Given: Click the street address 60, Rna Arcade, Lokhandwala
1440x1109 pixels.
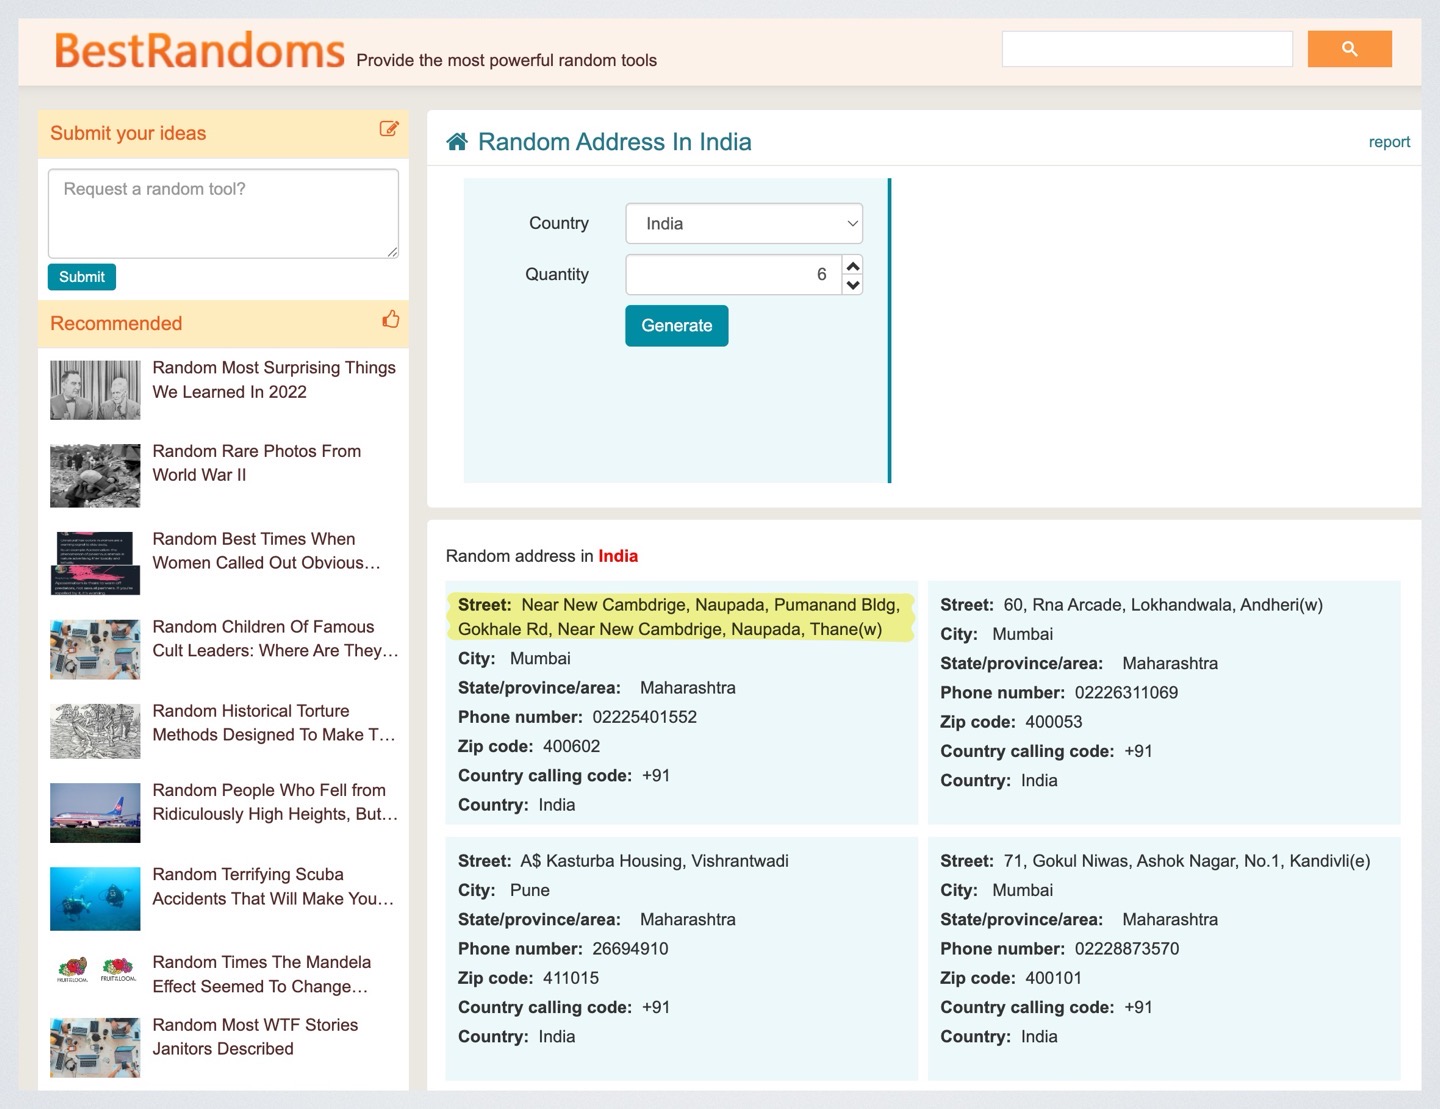Looking at the screenshot, I should 1163,605.
